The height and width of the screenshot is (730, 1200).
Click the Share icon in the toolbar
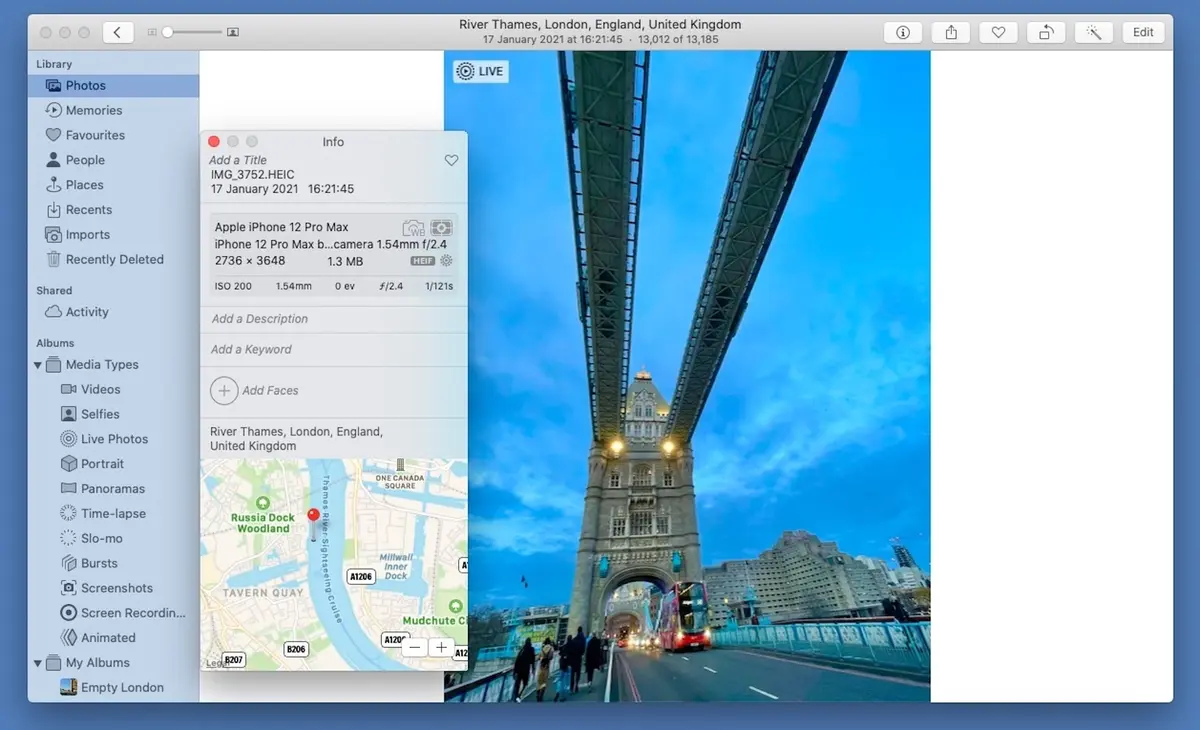950,31
